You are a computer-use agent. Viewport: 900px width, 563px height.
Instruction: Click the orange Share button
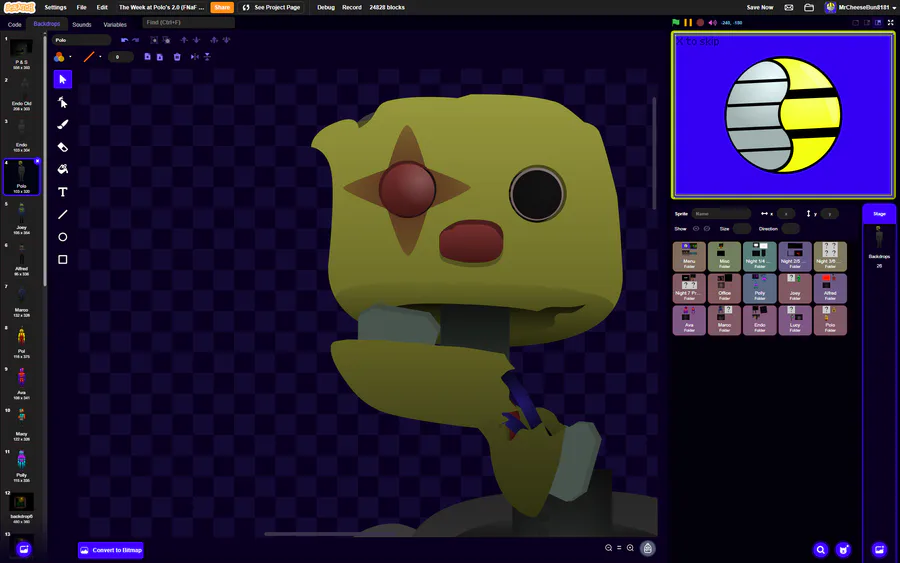pyautogui.click(x=222, y=7)
